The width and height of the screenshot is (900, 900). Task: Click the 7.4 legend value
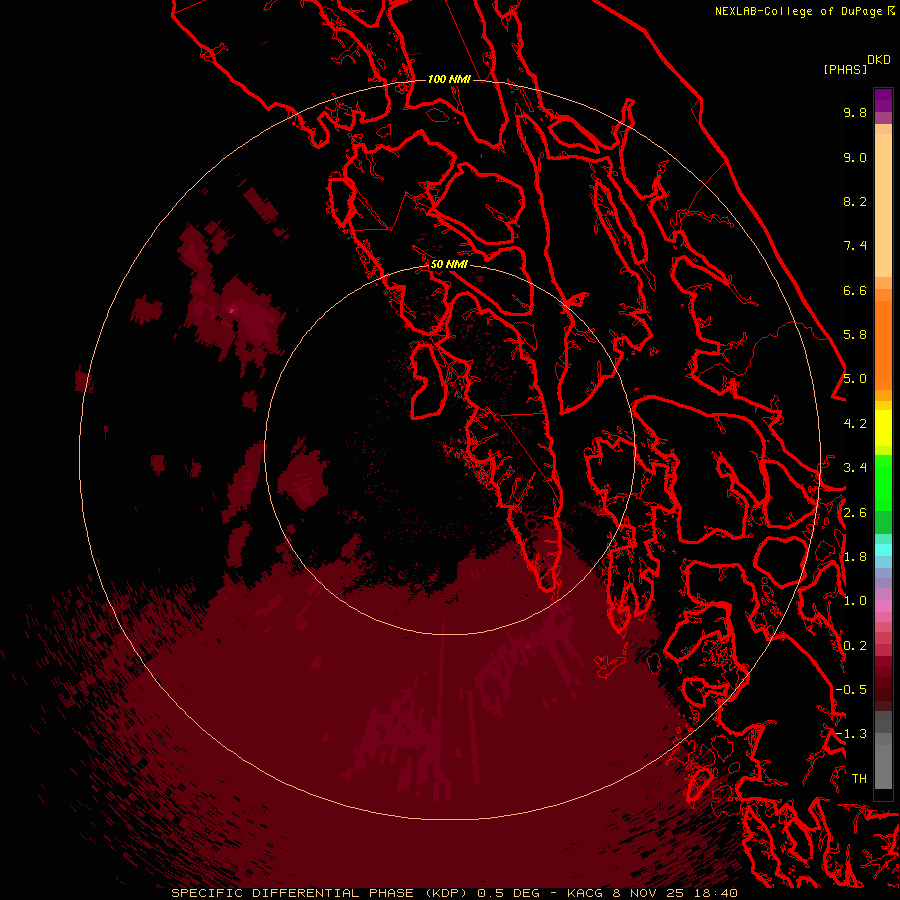click(x=855, y=246)
